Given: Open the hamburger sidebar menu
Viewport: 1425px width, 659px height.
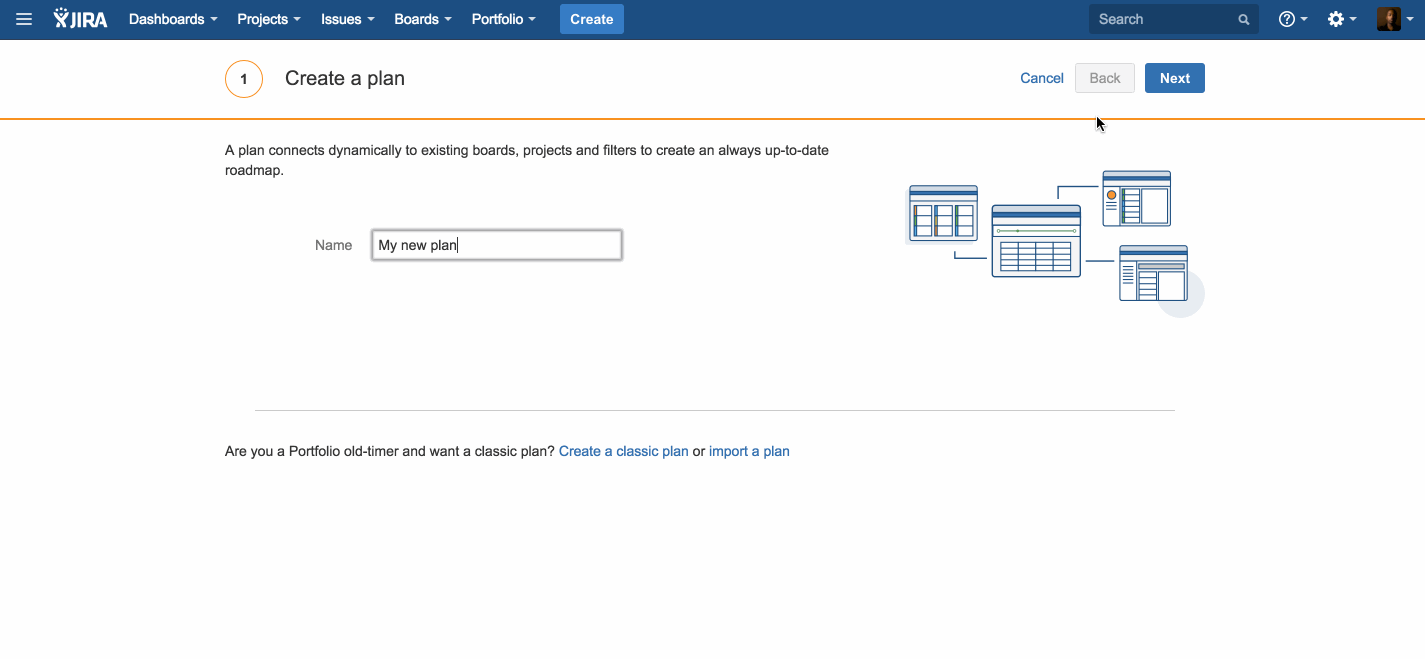Looking at the screenshot, I should tap(24, 19).
